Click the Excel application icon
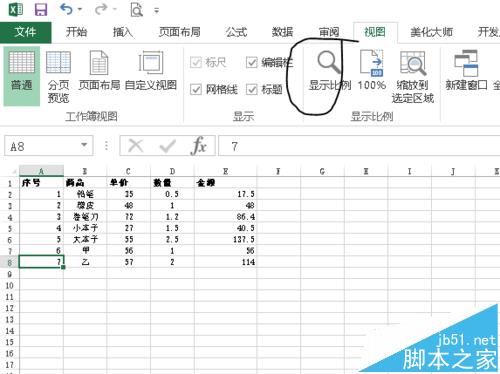 [x=15, y=9]
